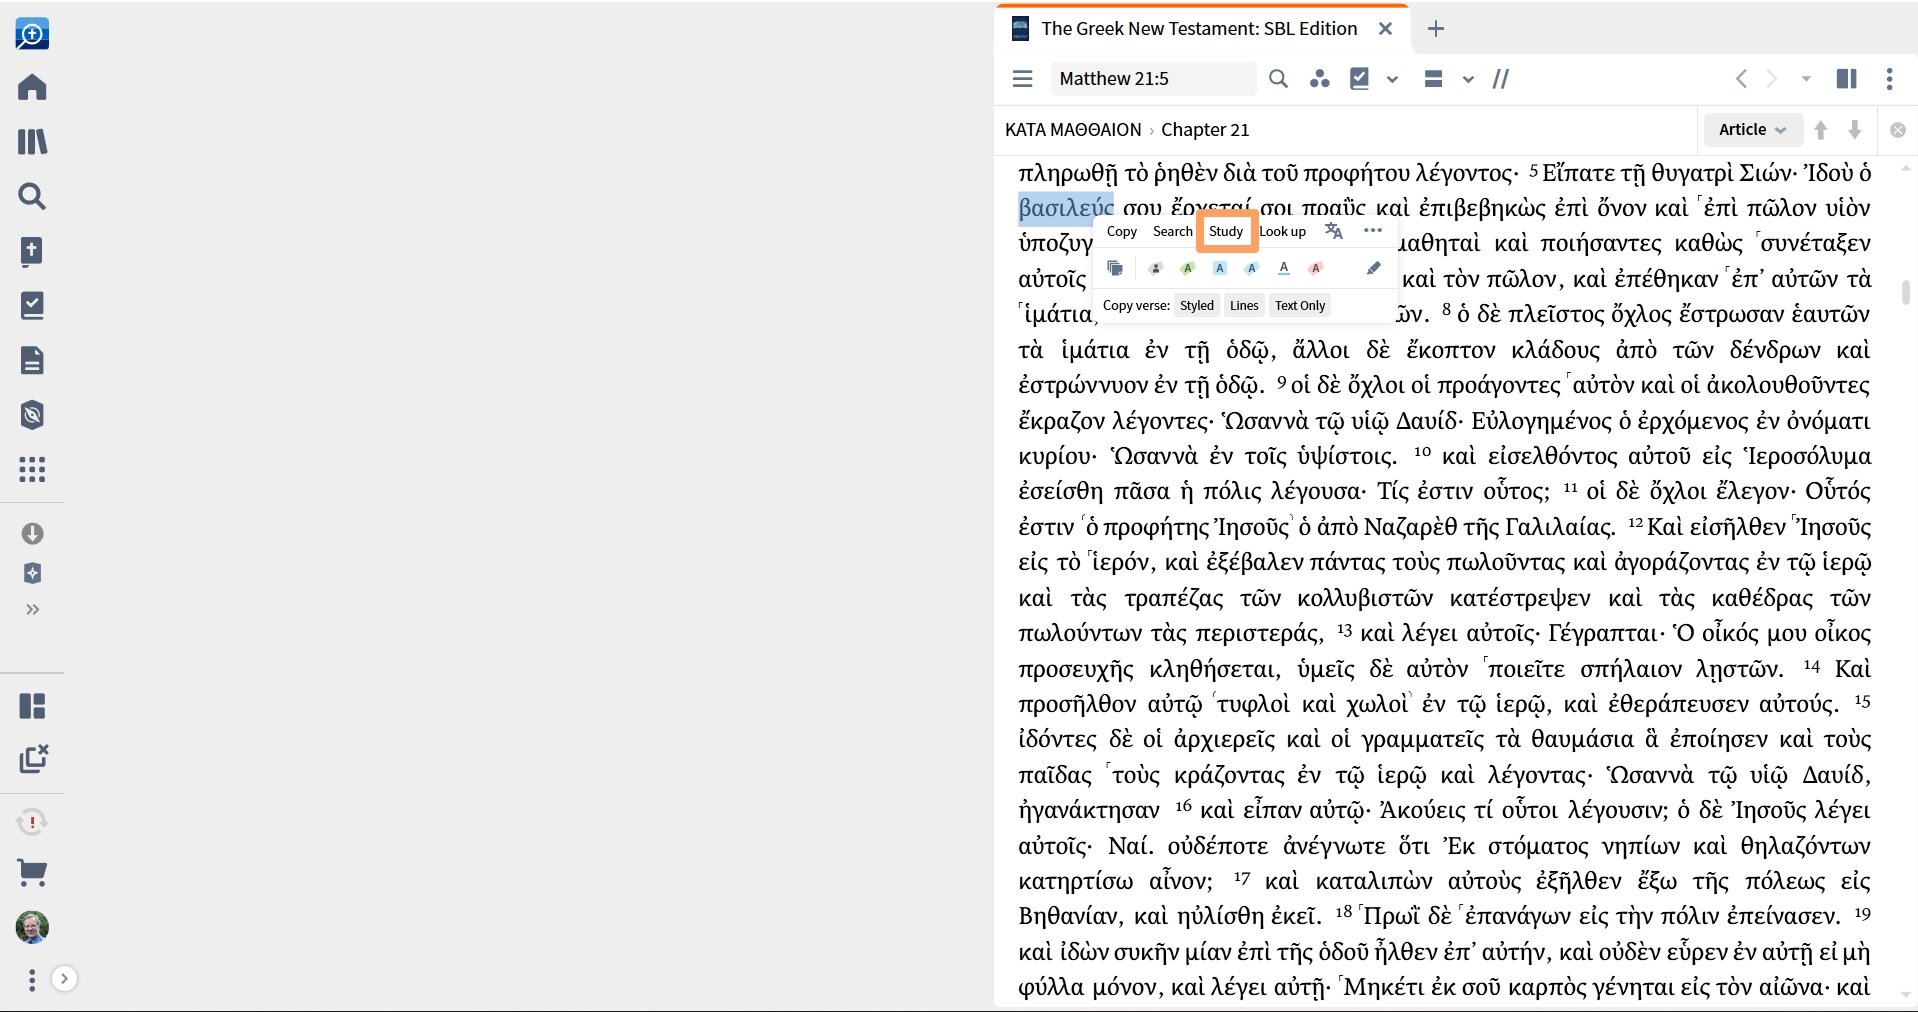Open the Article navigation dropdown

(x=1752, y=130)
